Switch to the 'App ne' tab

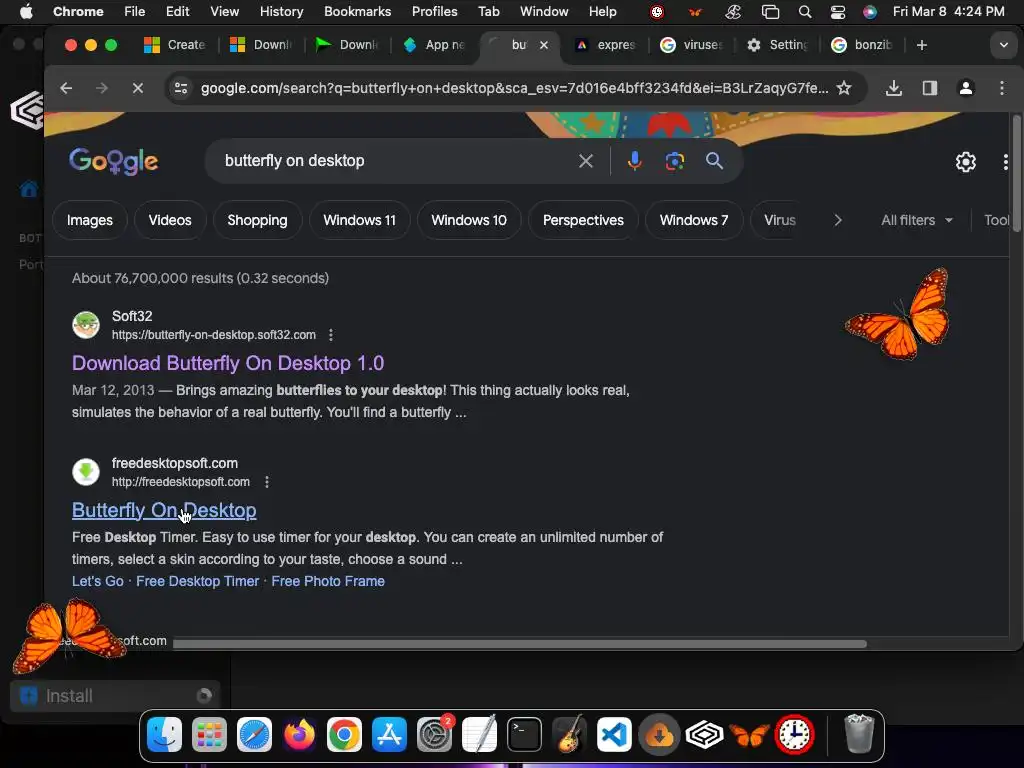(x=434, y=45)
